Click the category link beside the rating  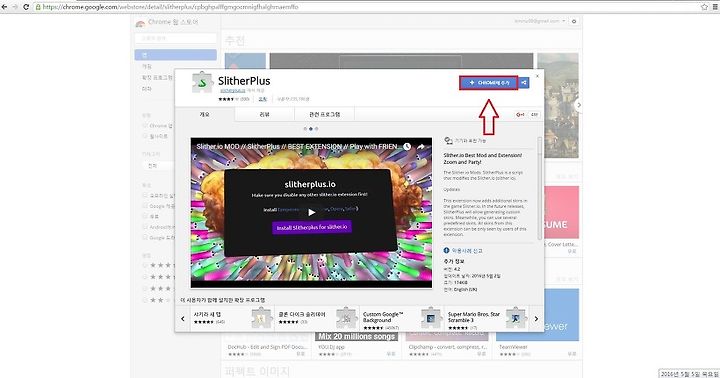pyautogui.click(x=263, y=99)
